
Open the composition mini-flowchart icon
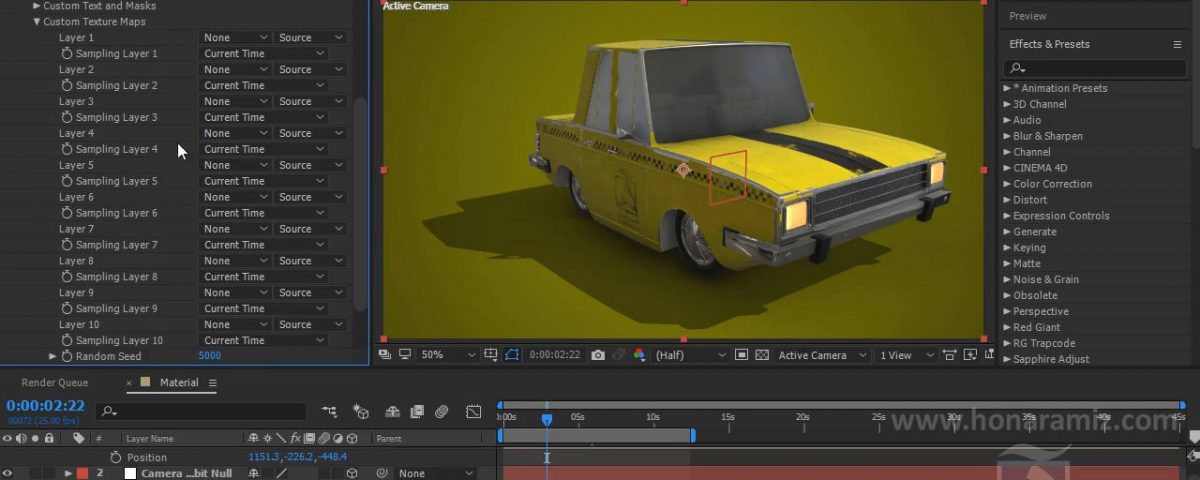point(329,411)
